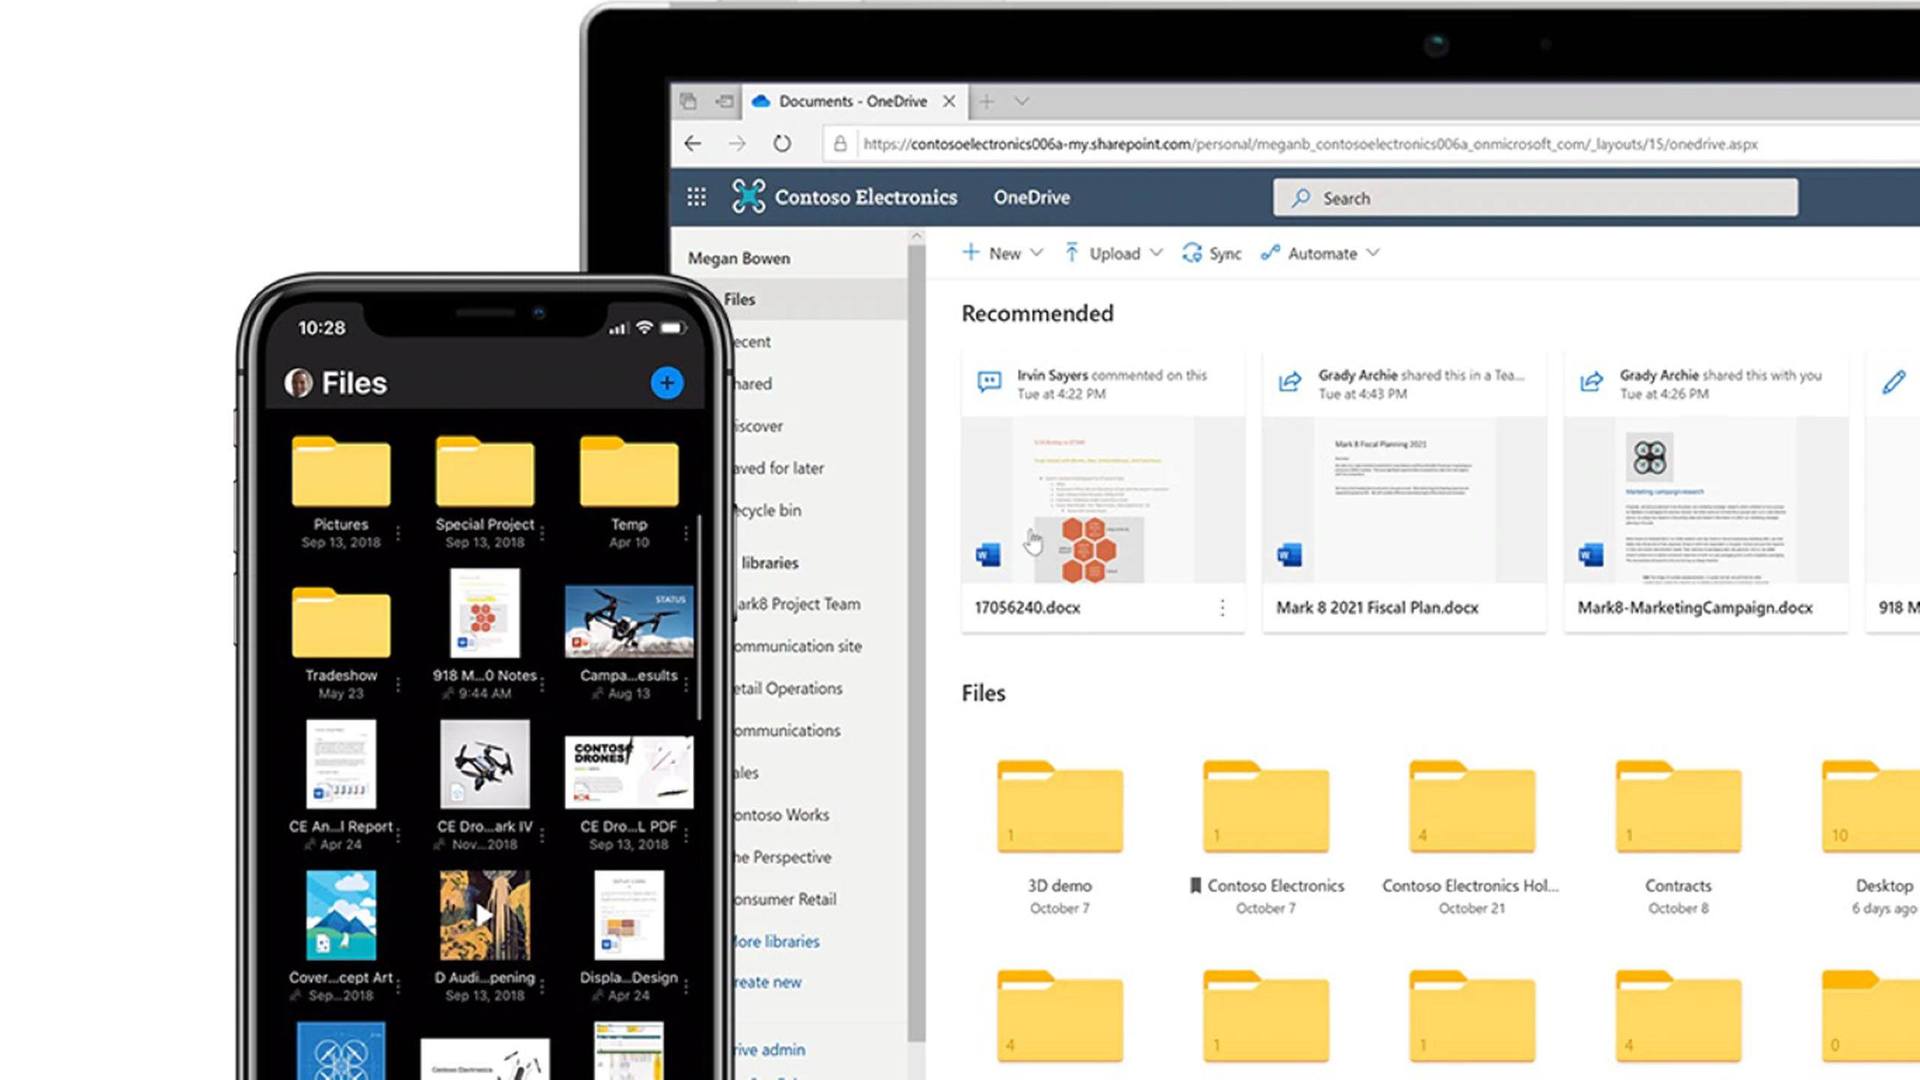The height and width of the screenshot is (1080, 1920).
Task: Open the 17056240.docx preview thumbnail
Action: tap(1103, 500)
